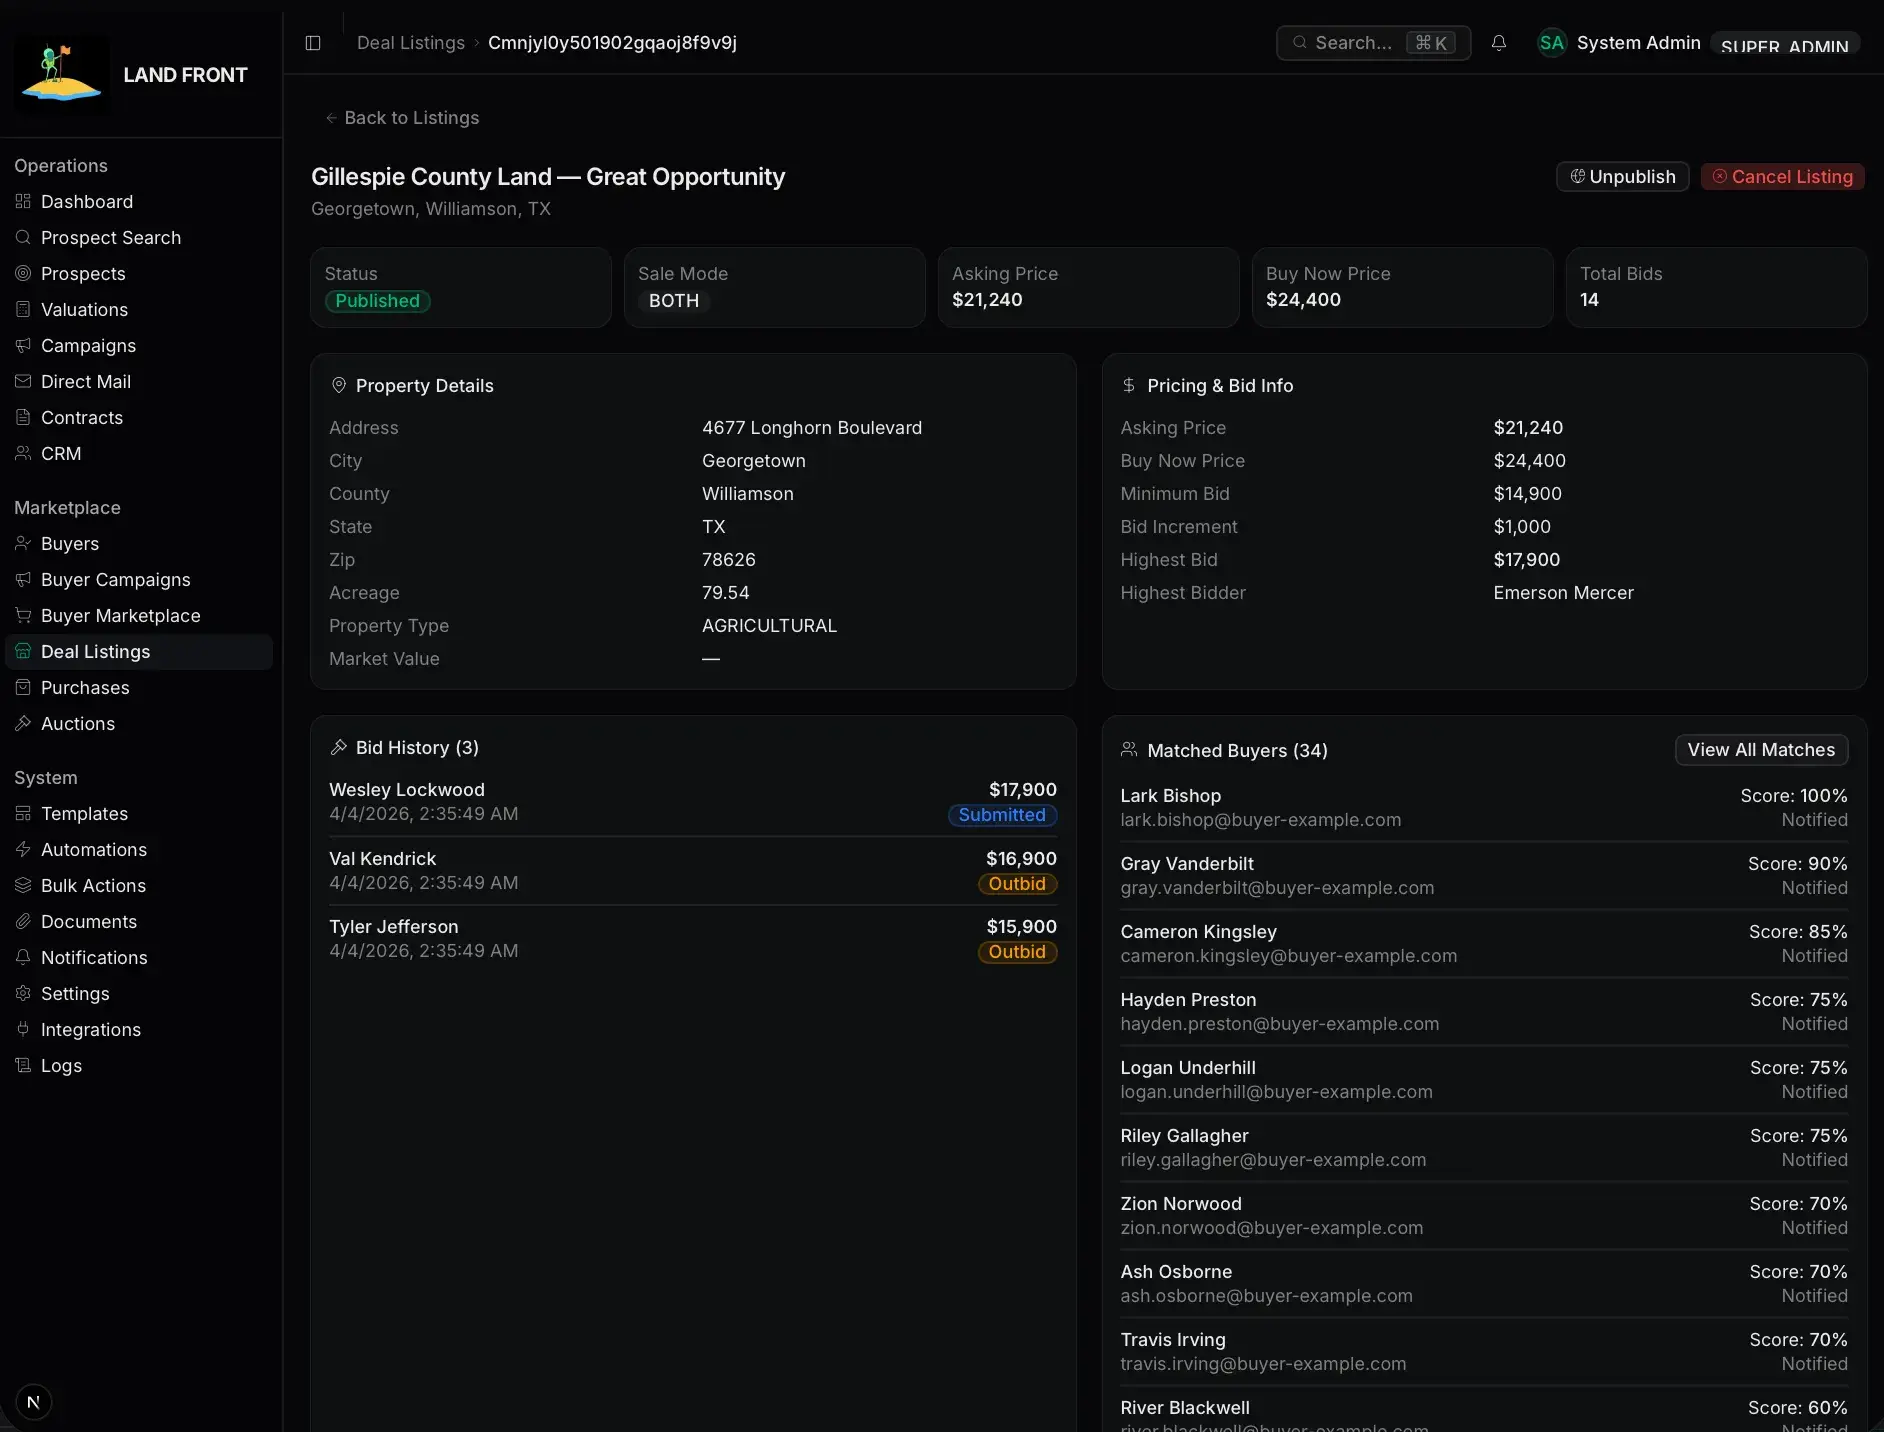The width and height of the screenshot is (1884, 1432).
Task: Click the Logs scroll icon
Action: 23,1065
